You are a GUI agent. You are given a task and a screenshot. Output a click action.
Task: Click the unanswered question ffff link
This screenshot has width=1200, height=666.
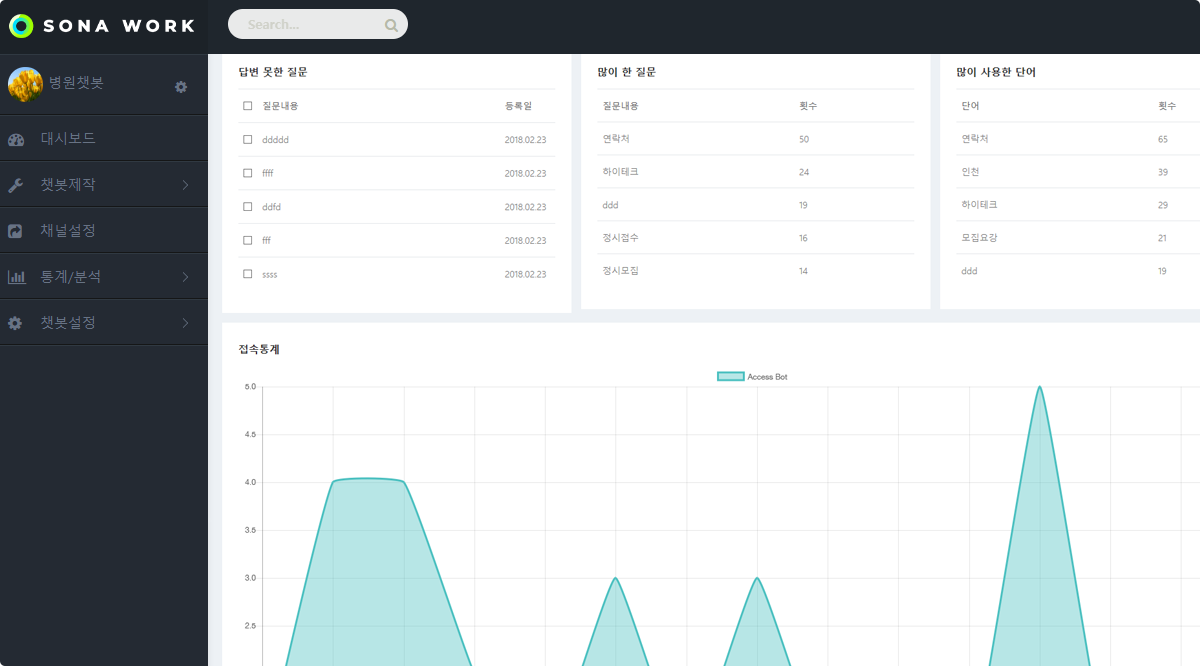tap(268, 173)
